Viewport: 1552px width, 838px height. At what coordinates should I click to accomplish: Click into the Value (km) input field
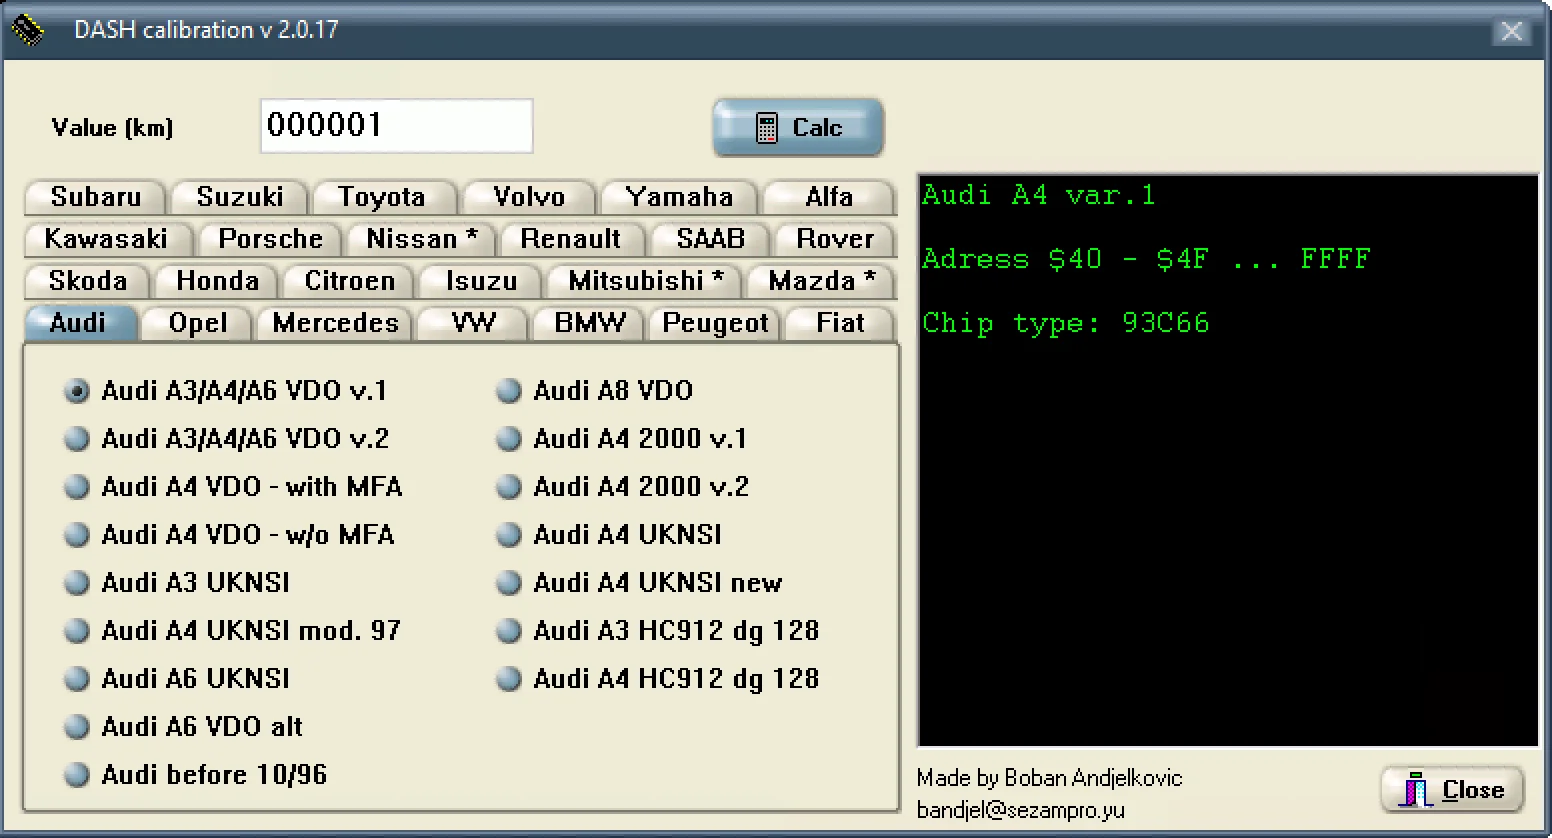coord(396,126)
